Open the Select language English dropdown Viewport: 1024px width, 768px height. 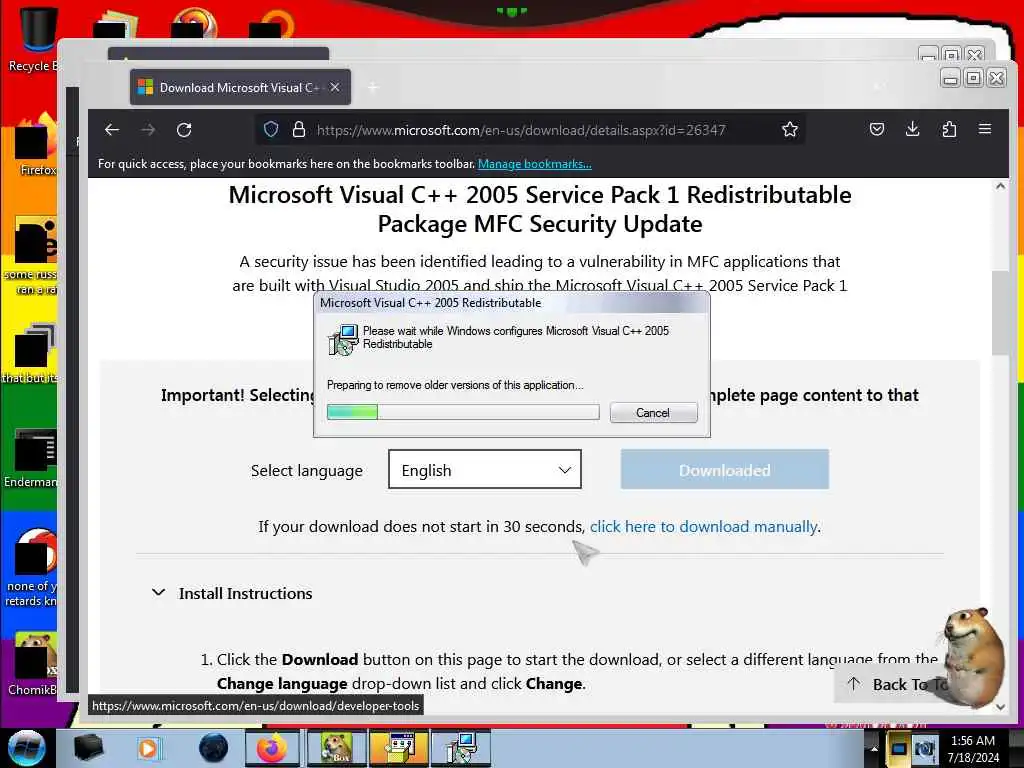coord(485,470)
